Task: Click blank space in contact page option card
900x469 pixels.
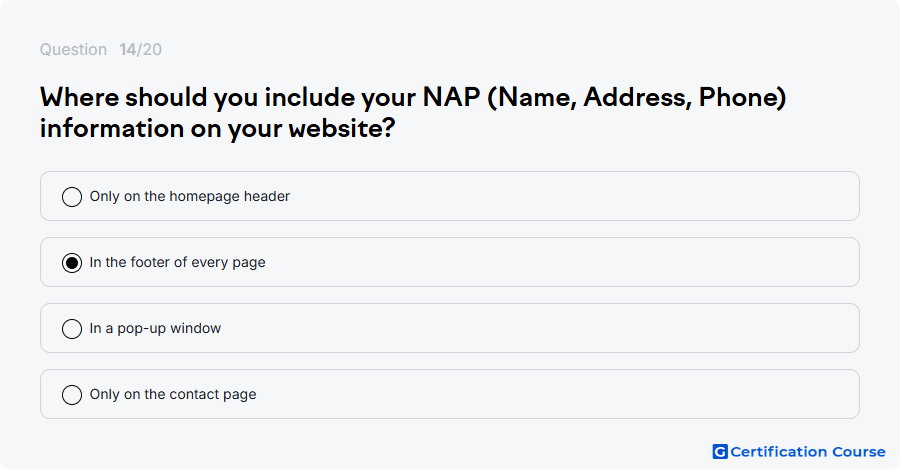Action: pos(574,394)
